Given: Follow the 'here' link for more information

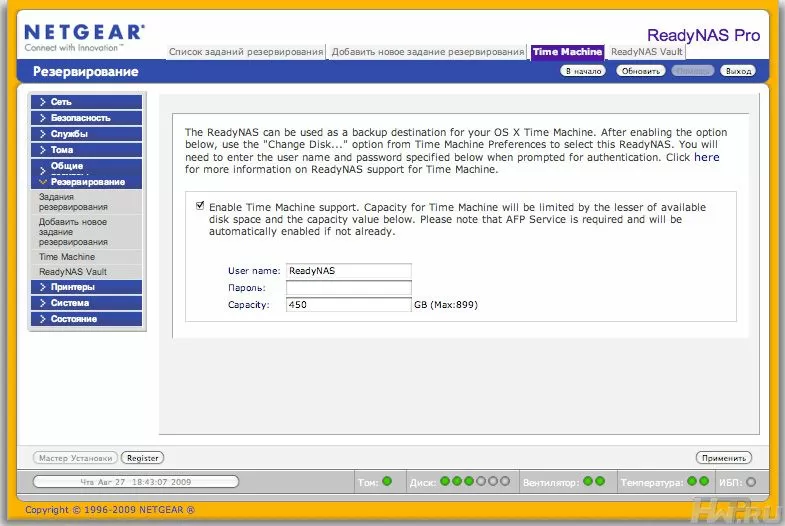Looking at the screenshot, I should (x=706, y=157).
